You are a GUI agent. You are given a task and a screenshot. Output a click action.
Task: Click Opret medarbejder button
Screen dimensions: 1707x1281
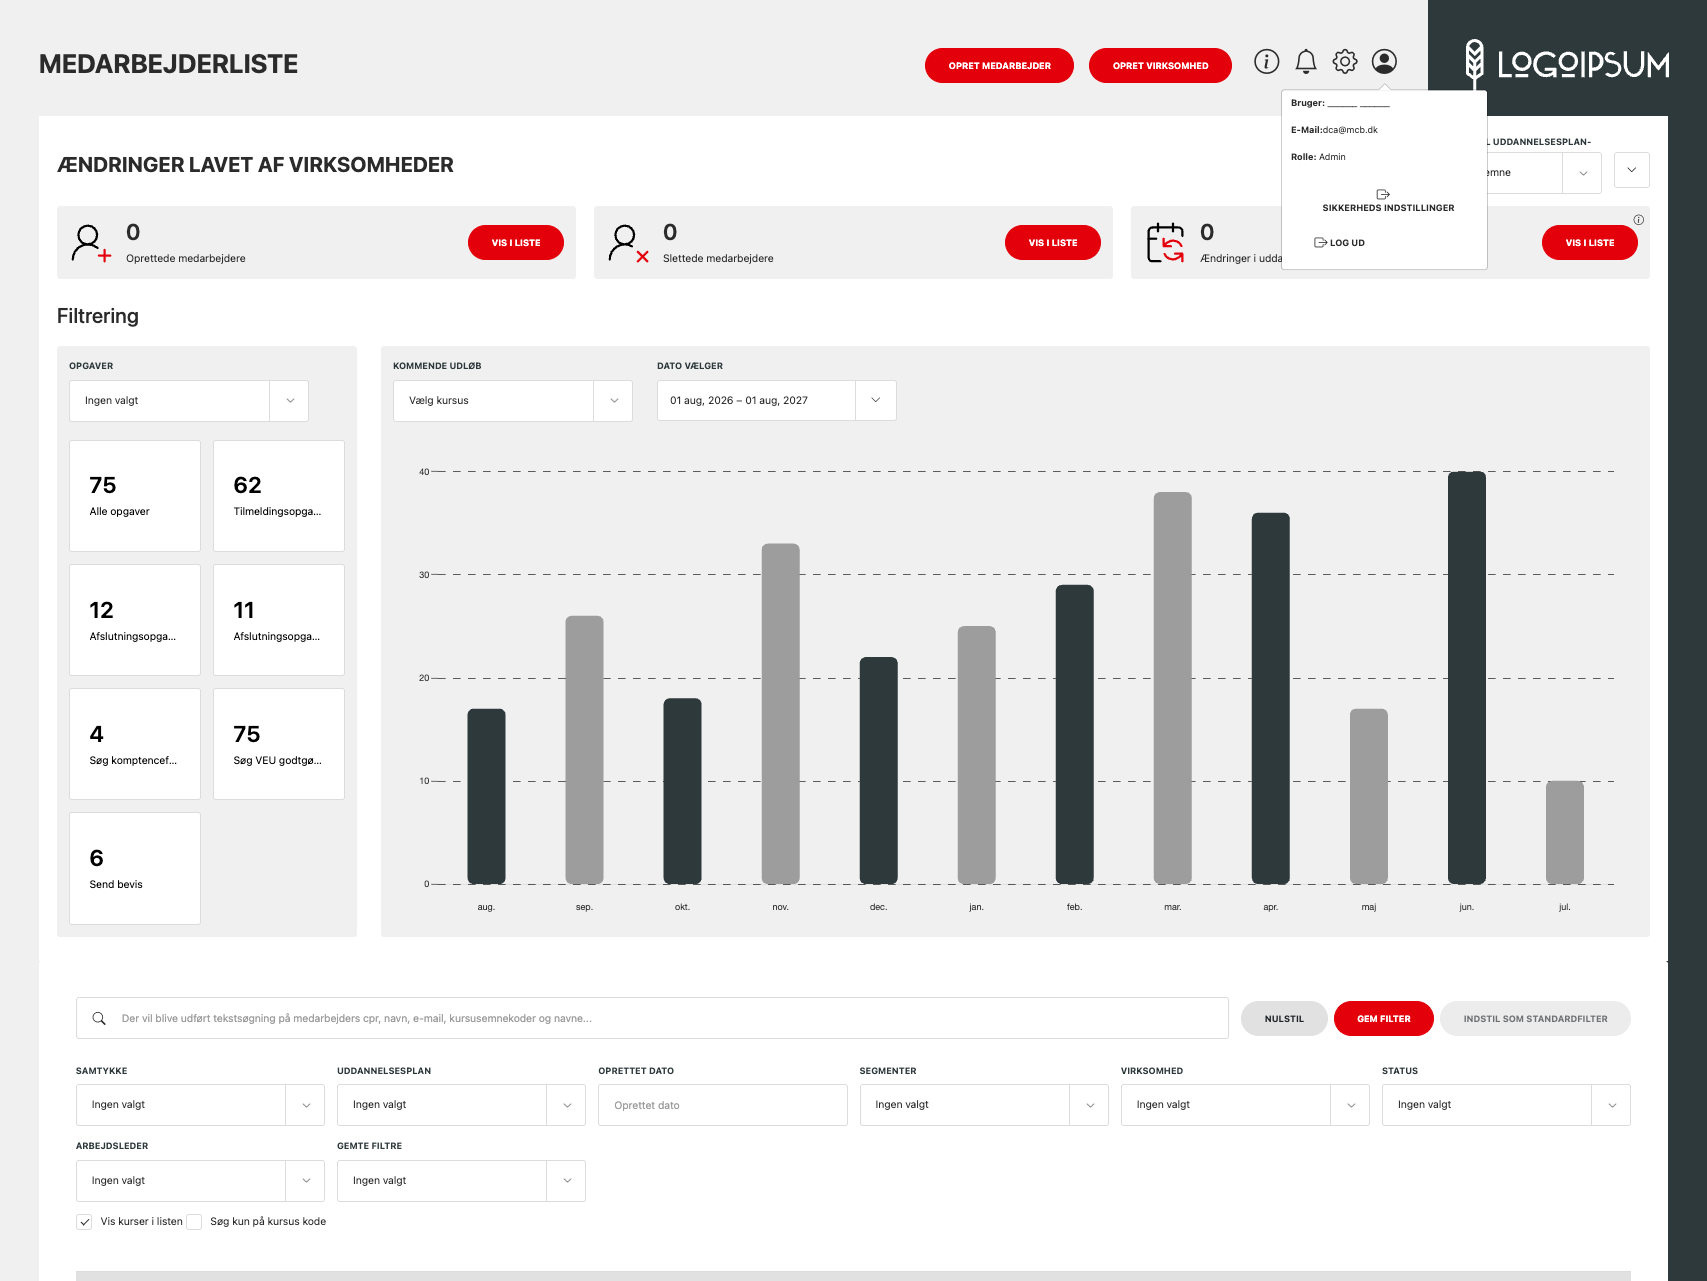pos(999,66)
